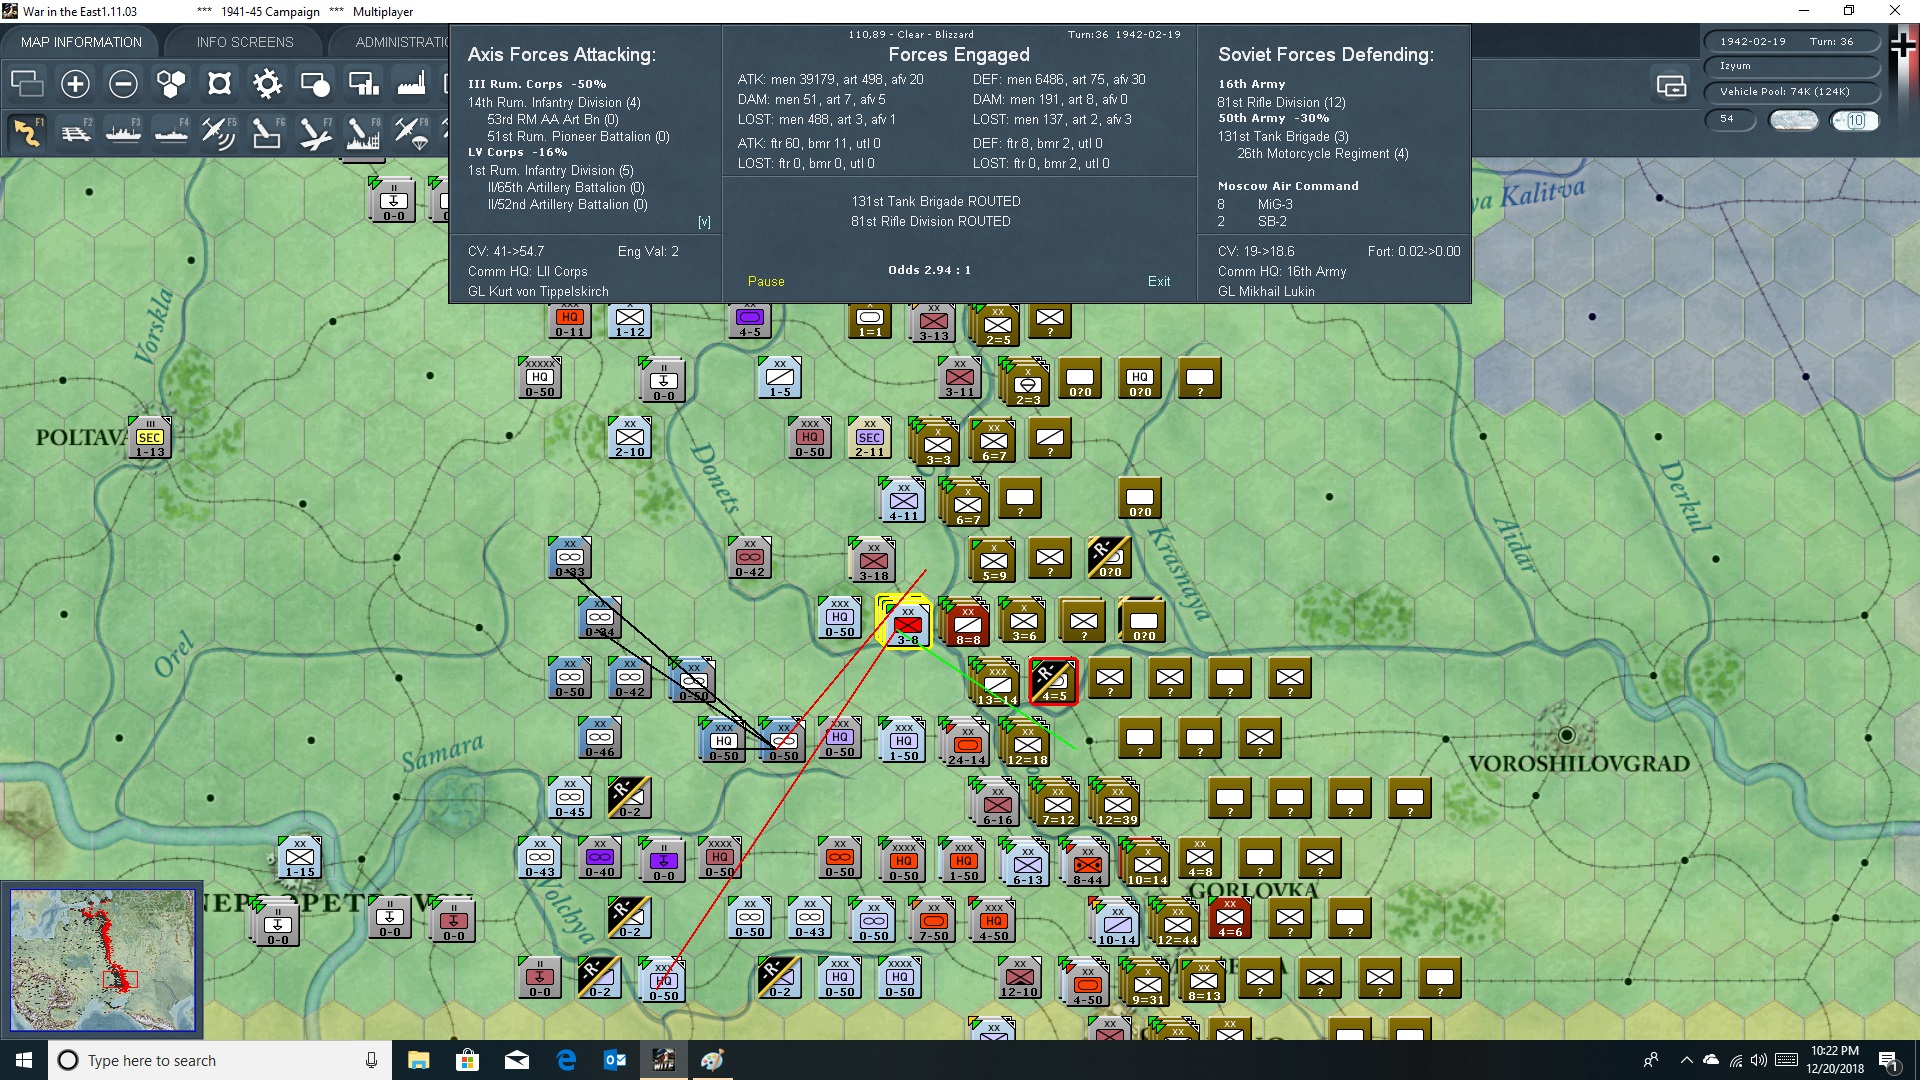Select the 24-14 panzer unit counter
This screenshot has width=1920, height=1080.
click(x=966, y=743)
